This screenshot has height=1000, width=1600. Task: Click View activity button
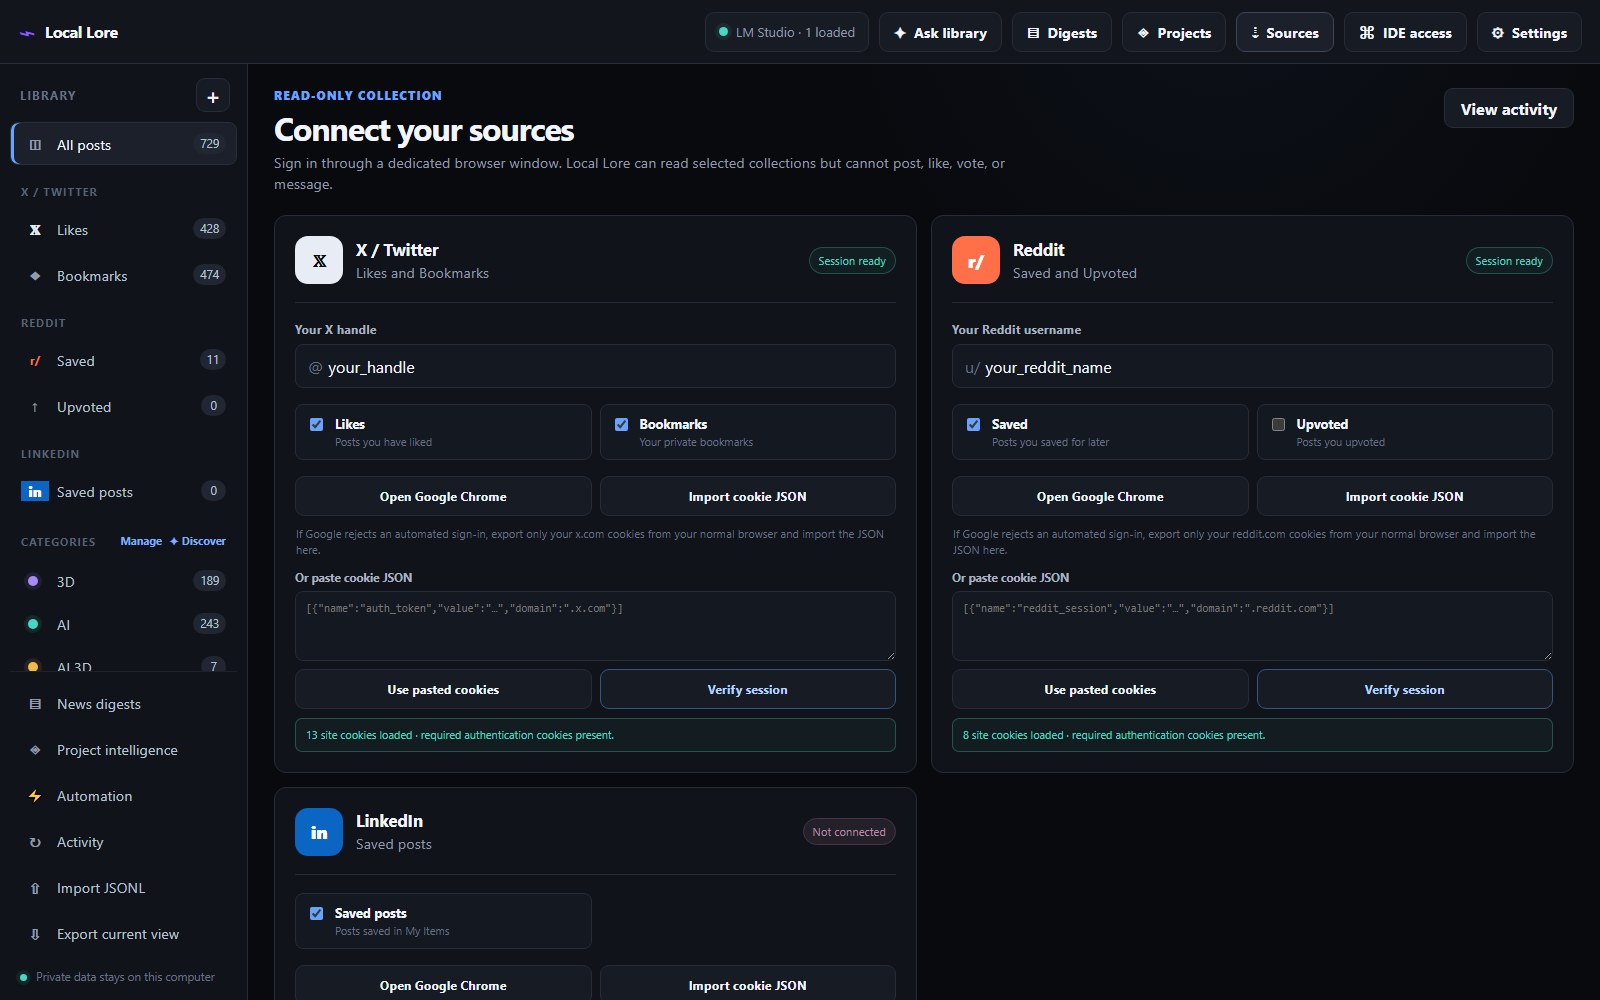coord(1508,109)
